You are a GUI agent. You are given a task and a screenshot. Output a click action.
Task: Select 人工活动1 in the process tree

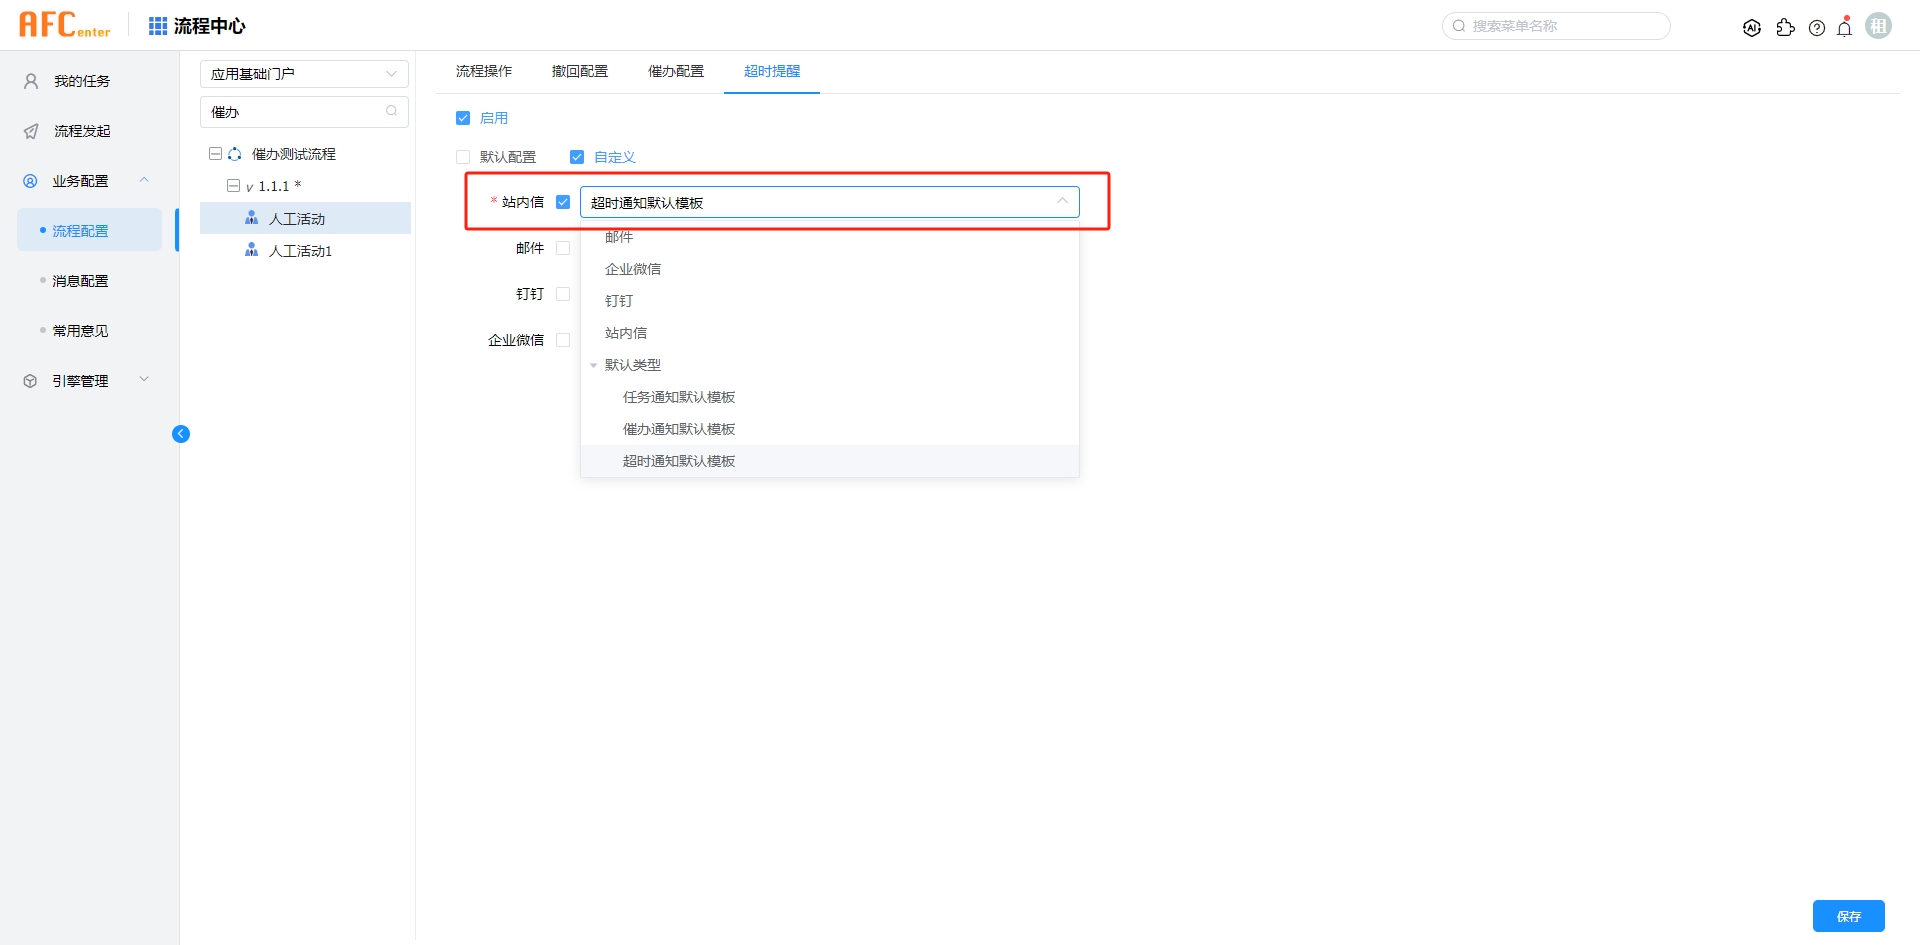[300, 251]
